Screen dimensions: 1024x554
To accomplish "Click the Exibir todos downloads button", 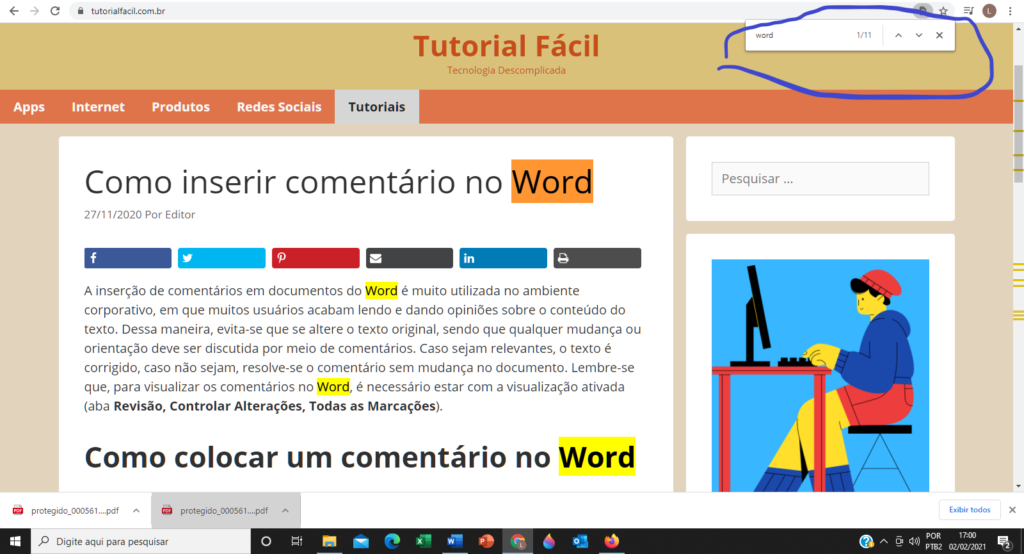I will click(x=969, y=510).
